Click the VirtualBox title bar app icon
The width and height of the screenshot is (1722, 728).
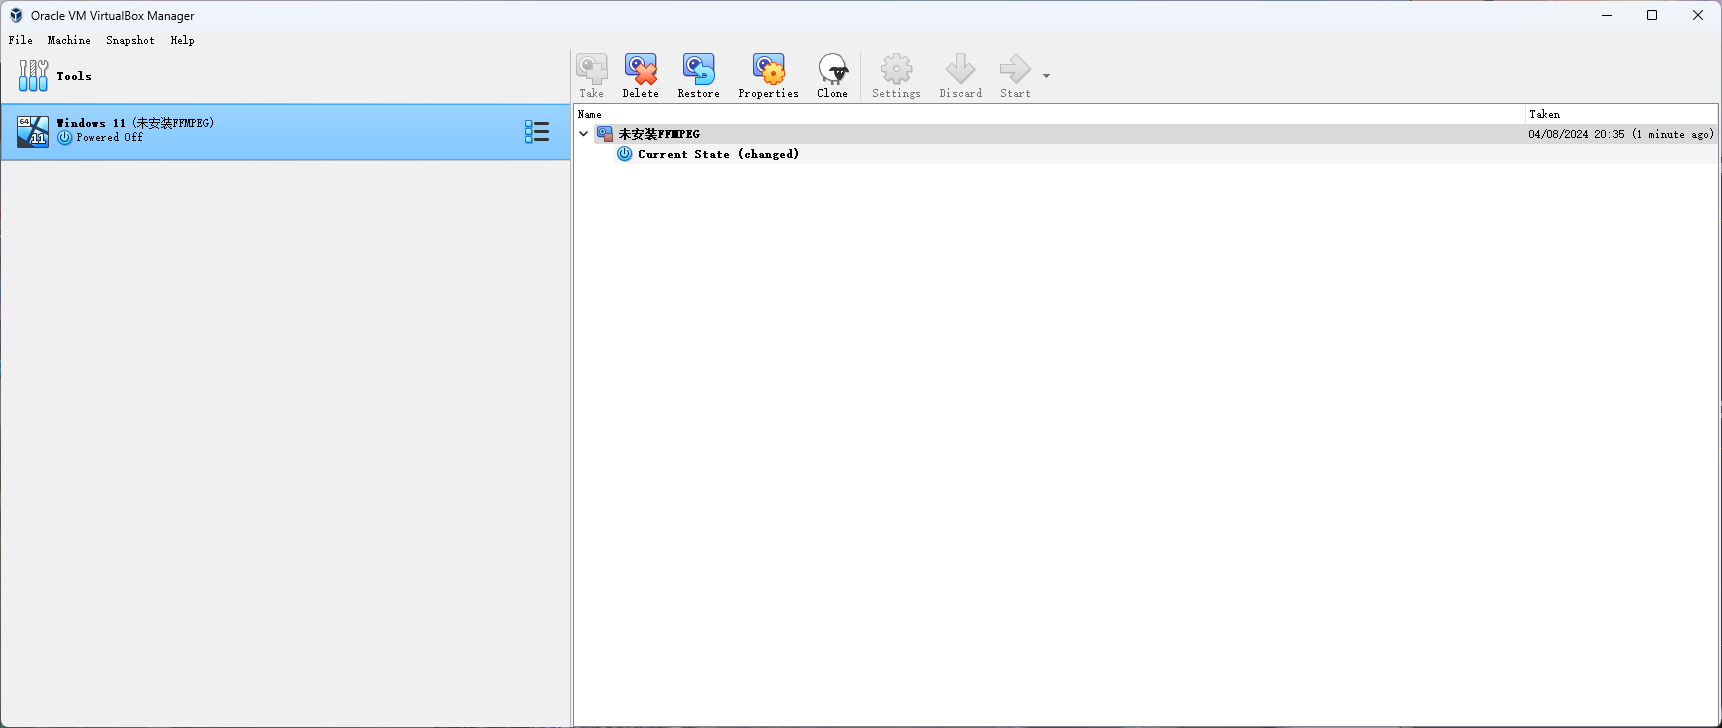[x=16, y=15]
